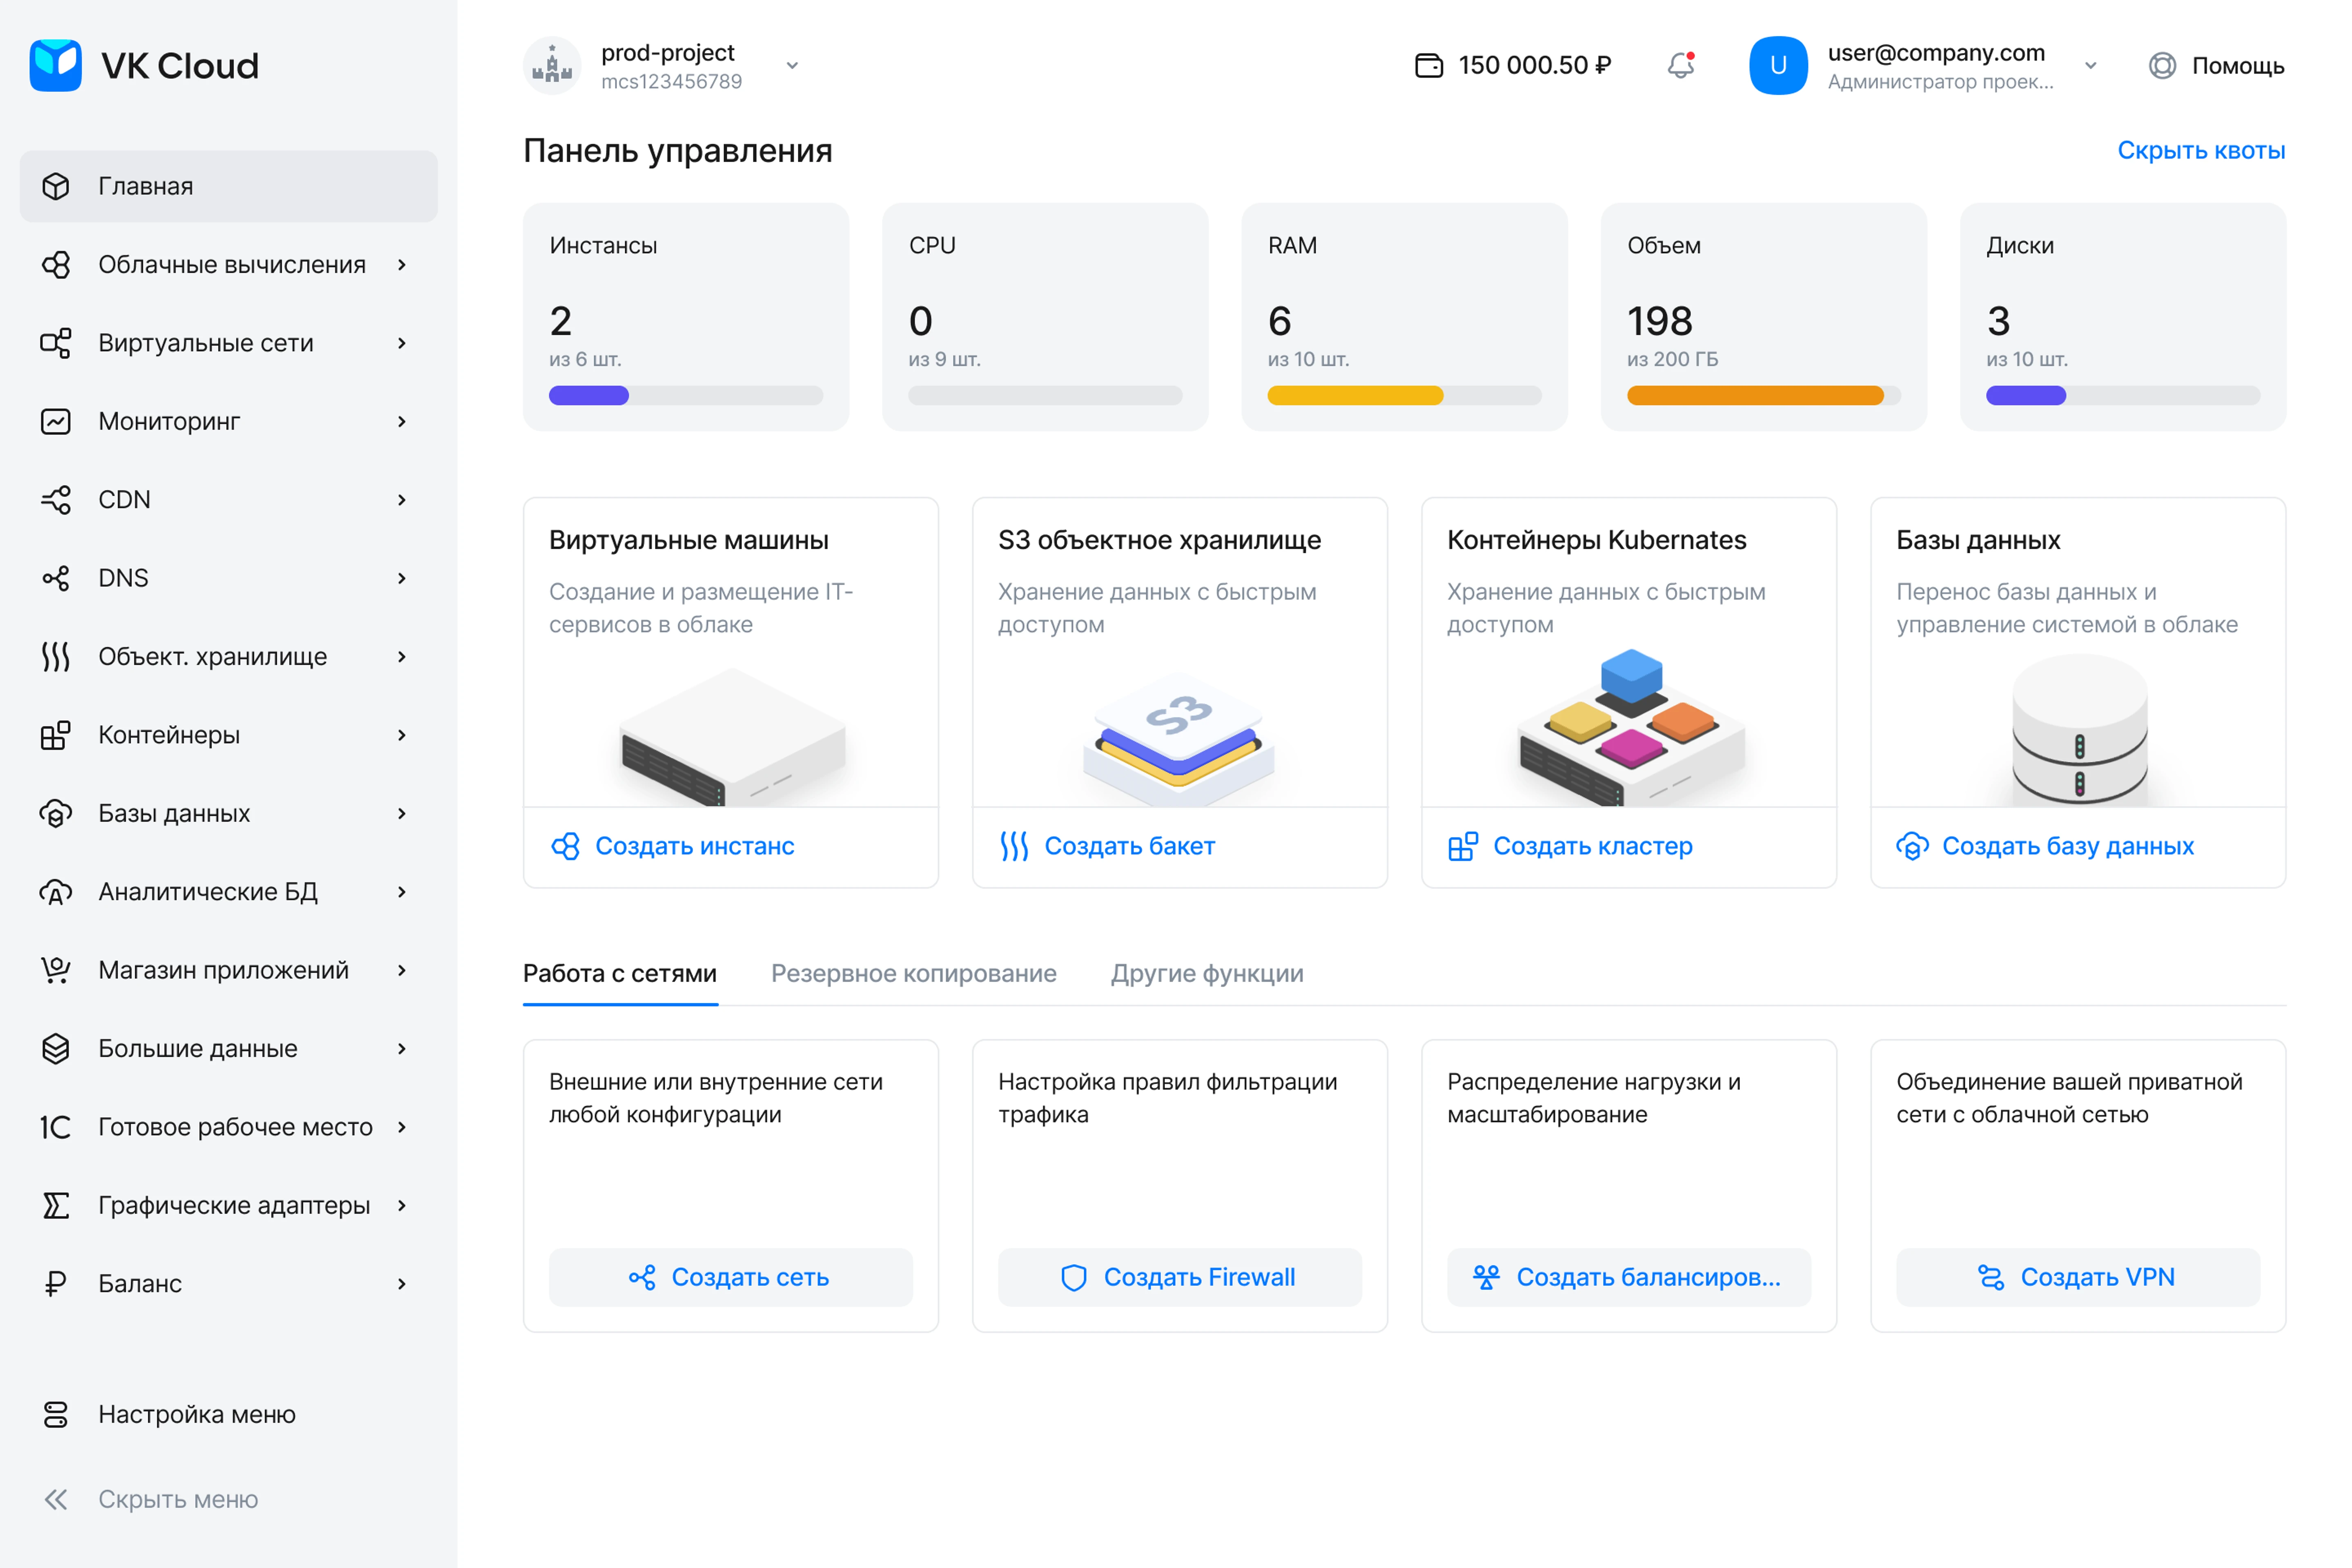Expand Магазин приложений chevron
Image resolution: width=2352 pixels, height=1568 pixels.
point(402,970)
